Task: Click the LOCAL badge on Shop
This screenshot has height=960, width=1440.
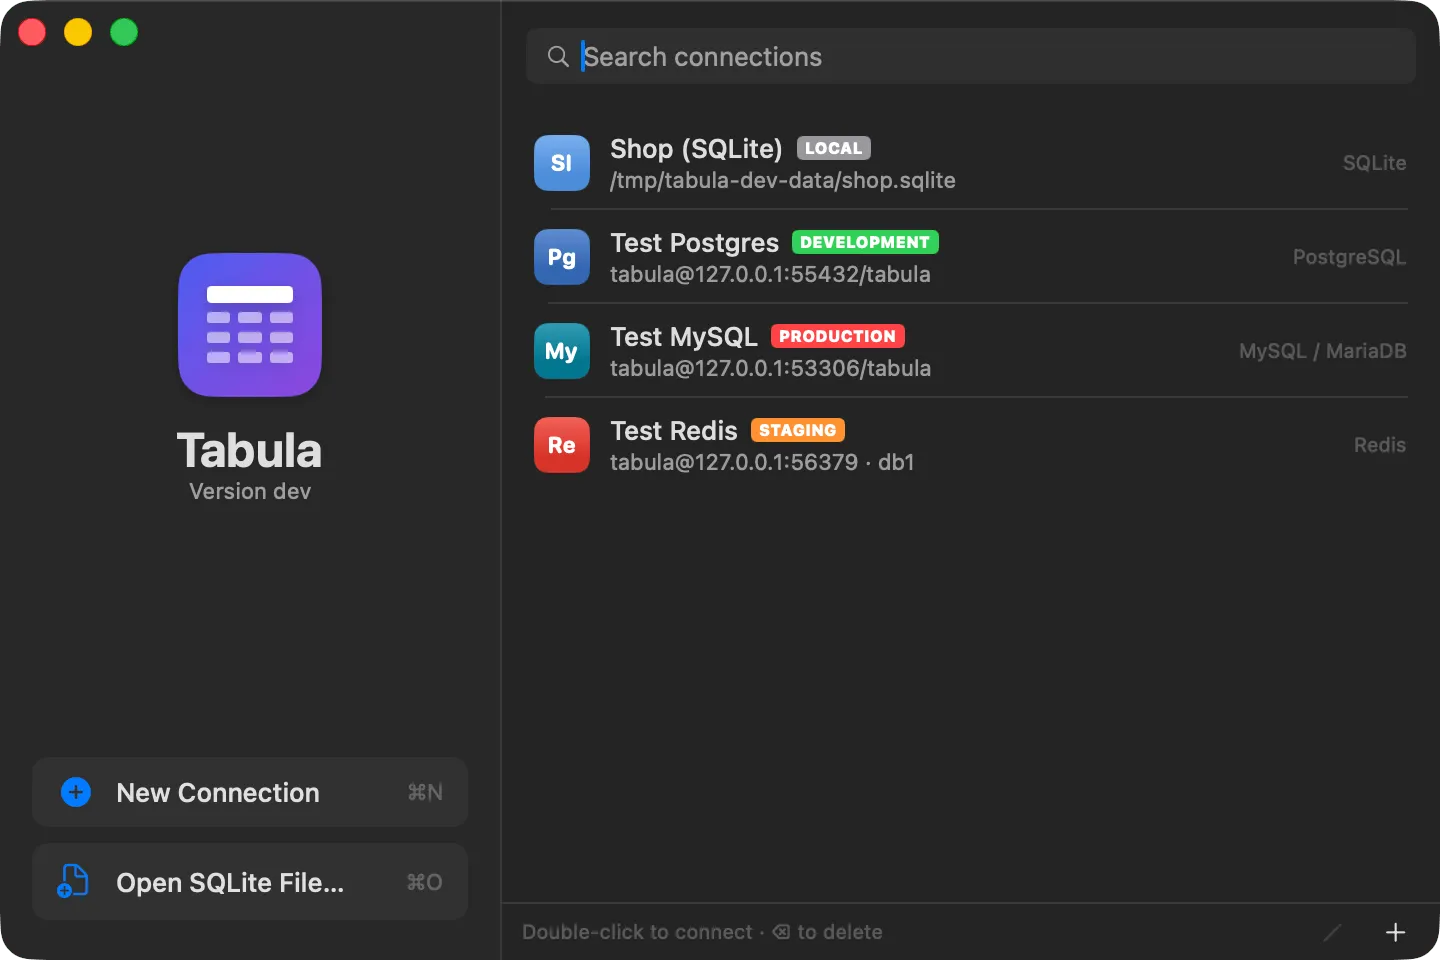Action: [833, 148]
